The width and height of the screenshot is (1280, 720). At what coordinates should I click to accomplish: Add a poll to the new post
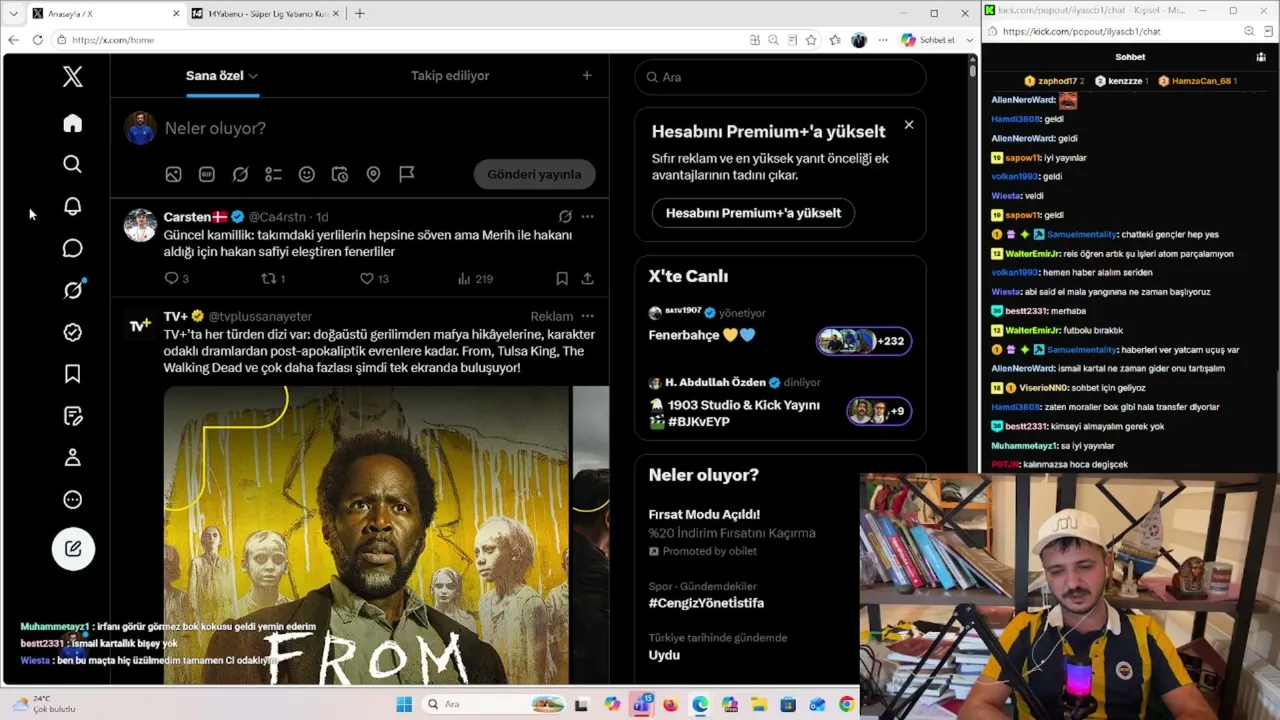pyautogui.click(x=273, y=174)
